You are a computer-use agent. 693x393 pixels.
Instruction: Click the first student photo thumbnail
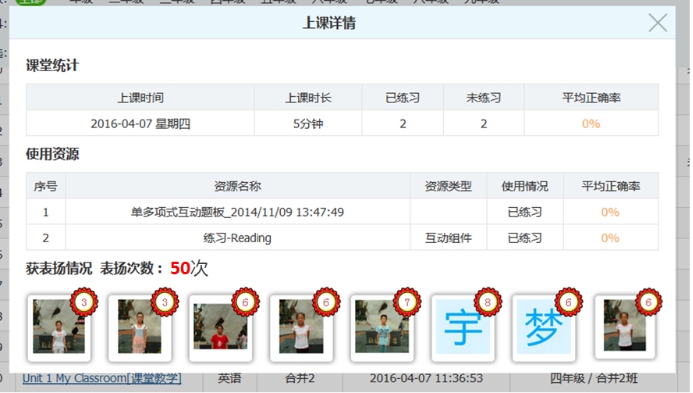point(59,327)
